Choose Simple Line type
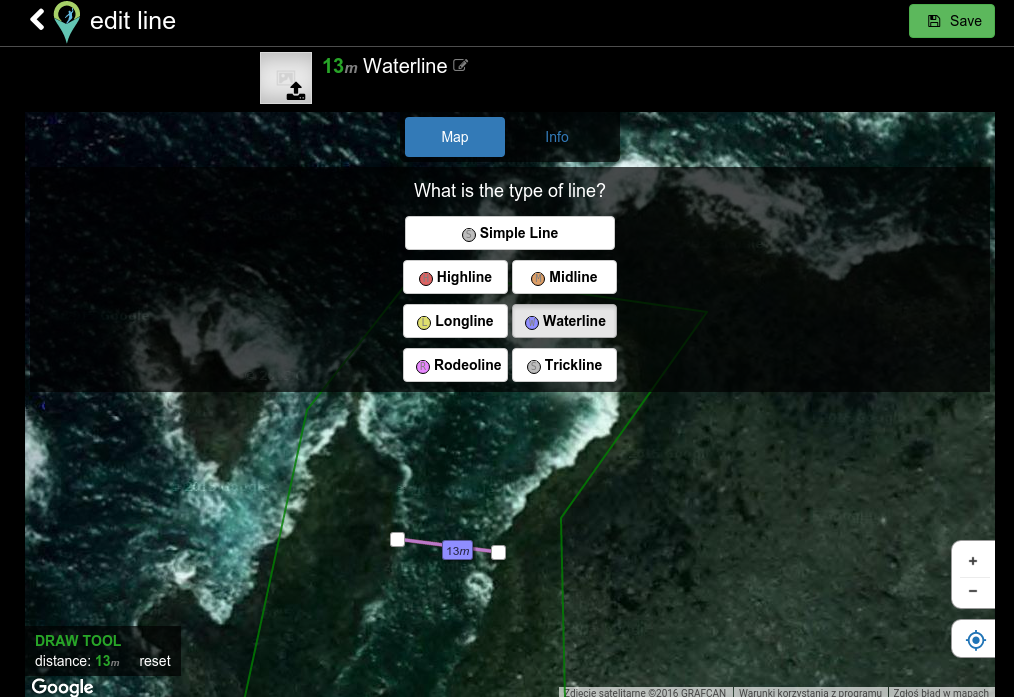The height and width of the screenshot is (697, 1014). point(510,233)
